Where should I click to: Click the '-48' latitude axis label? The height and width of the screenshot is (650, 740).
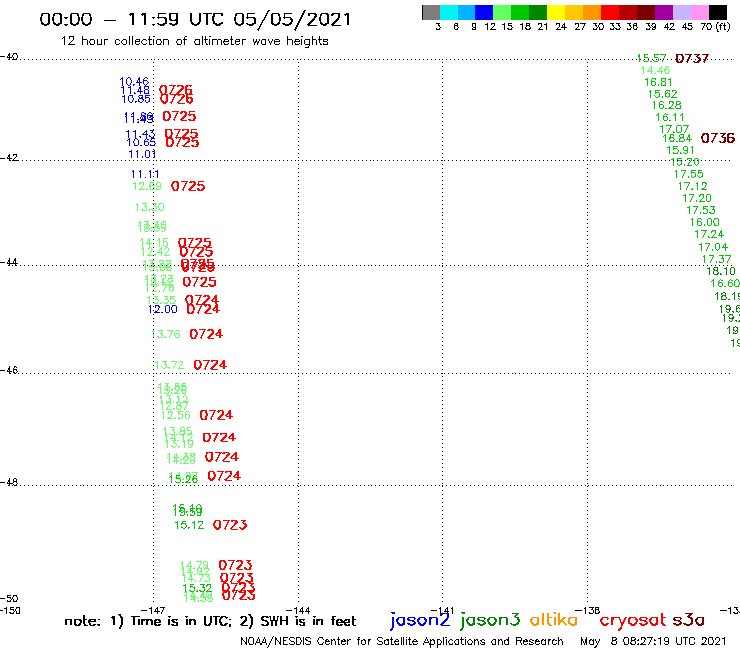(9, 482)
